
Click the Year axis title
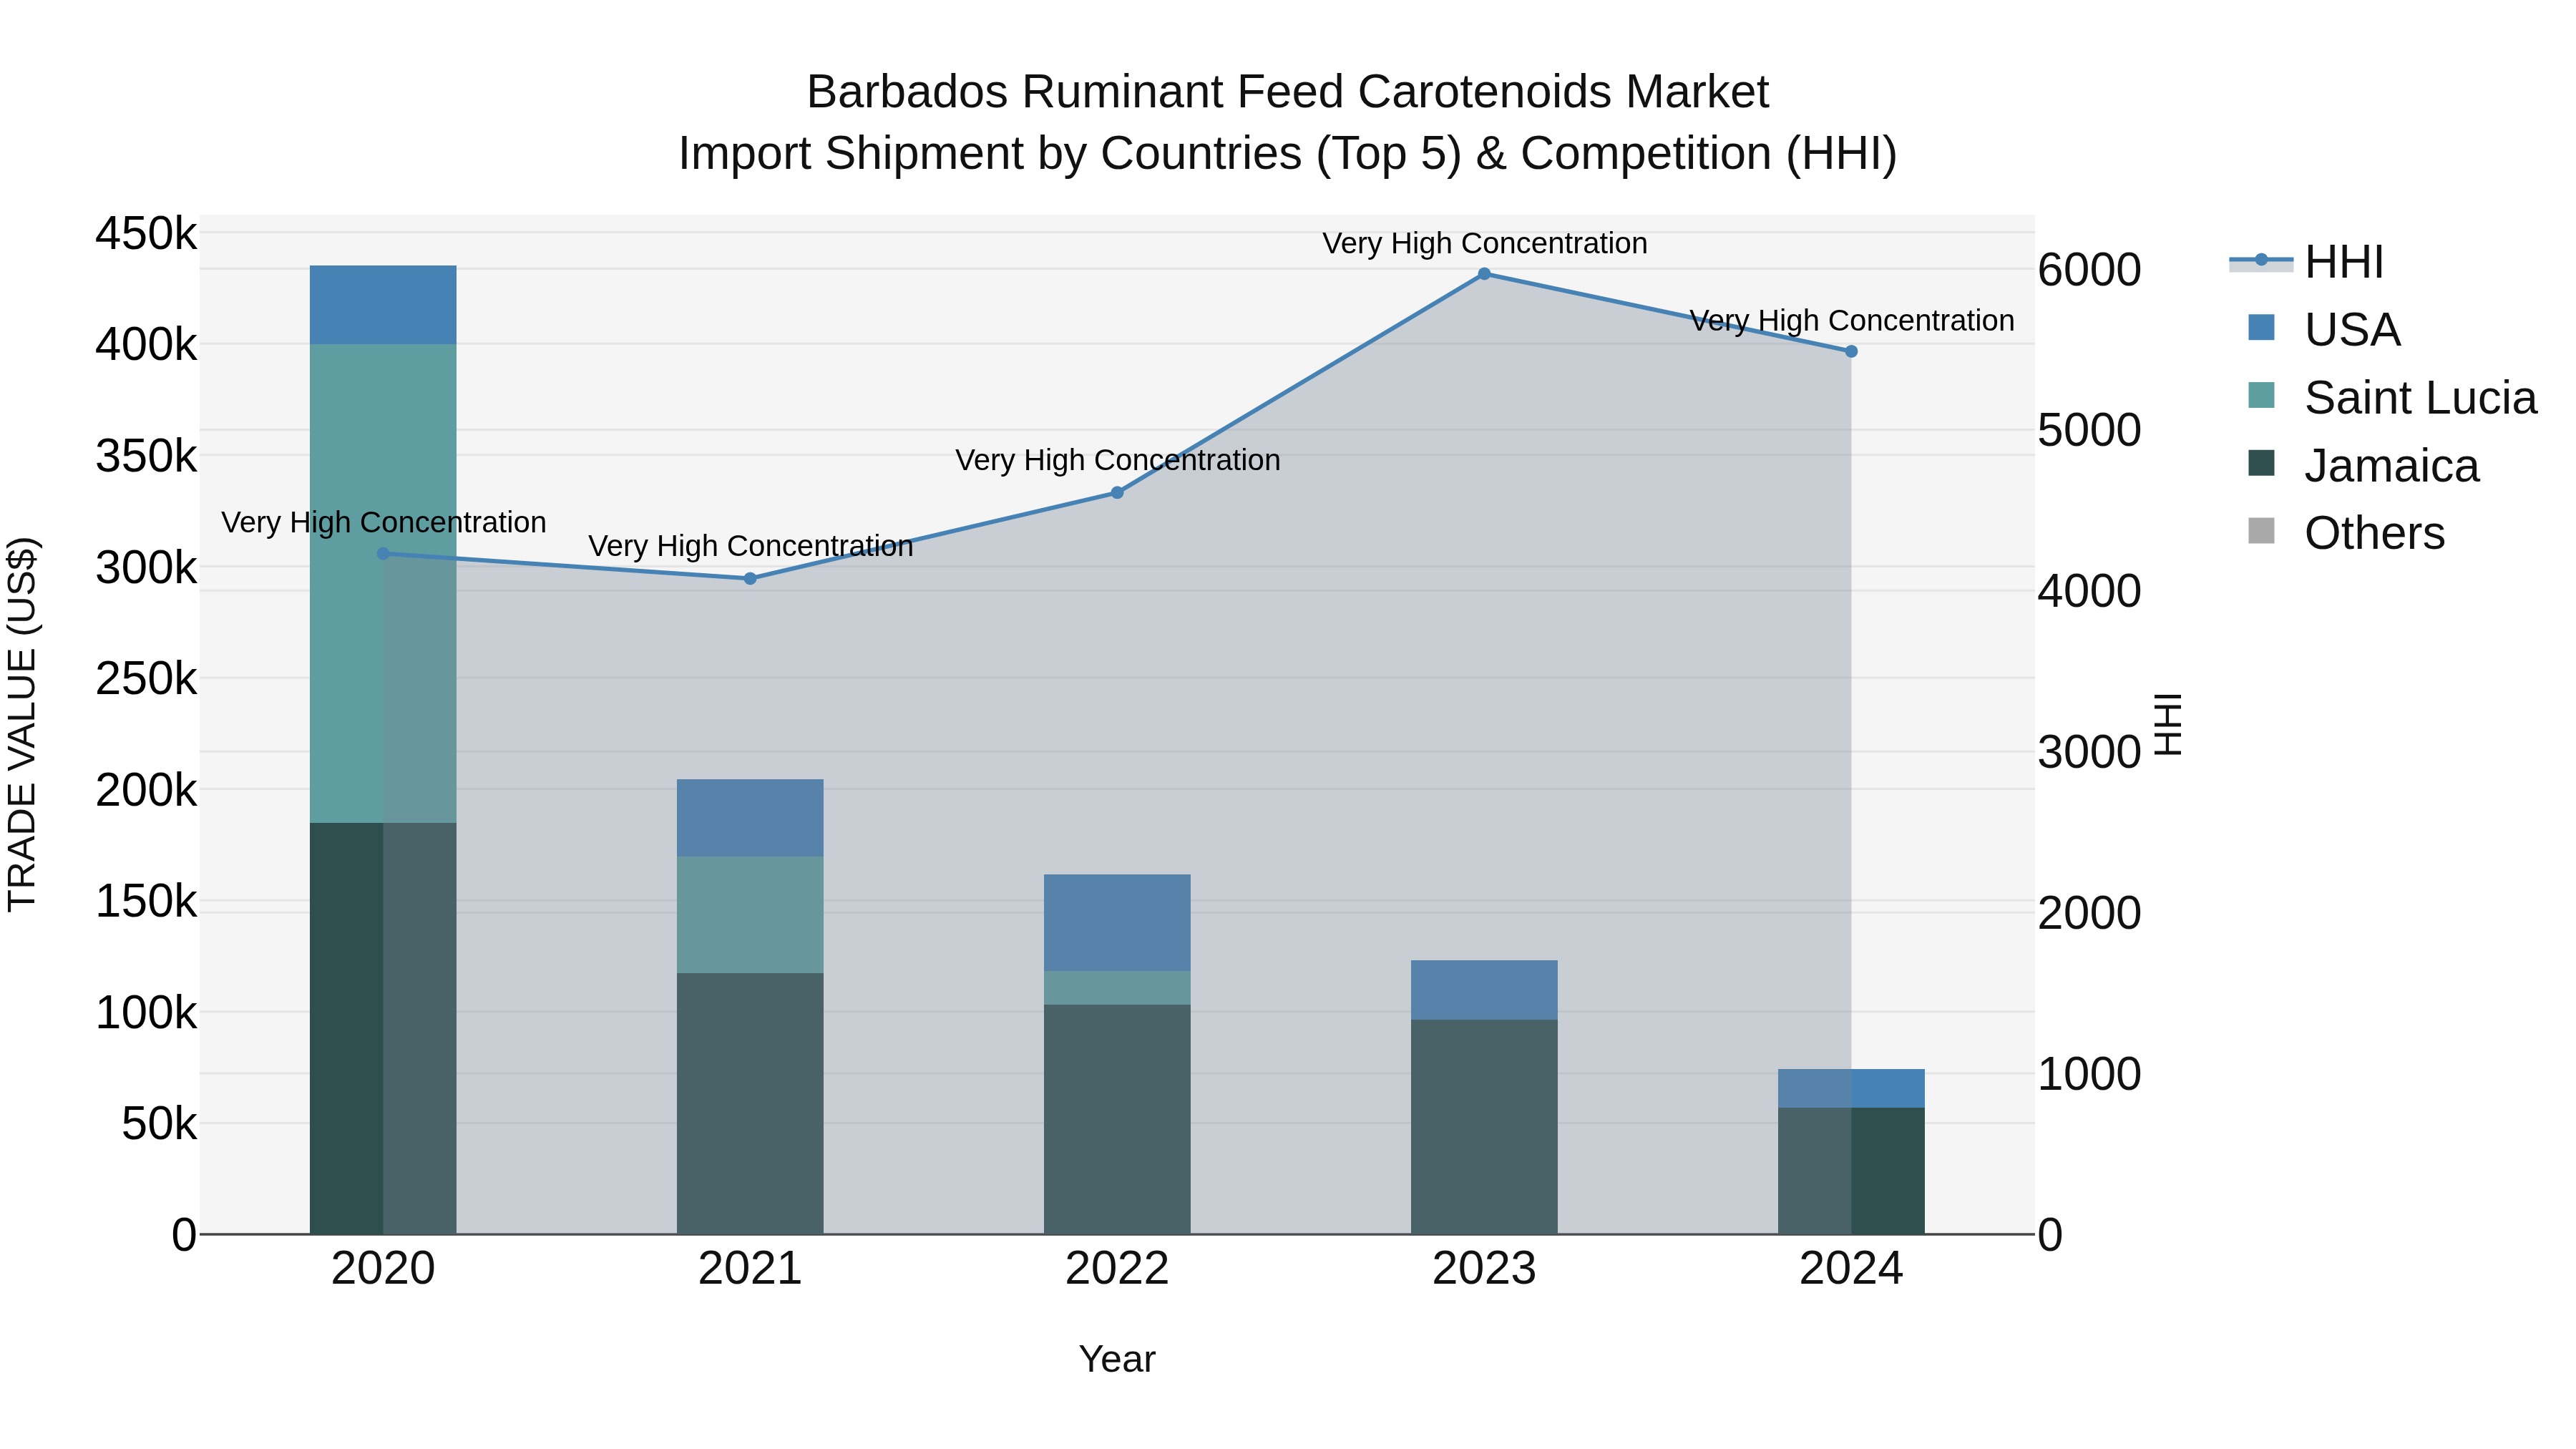click(x=1117, y=1359)
